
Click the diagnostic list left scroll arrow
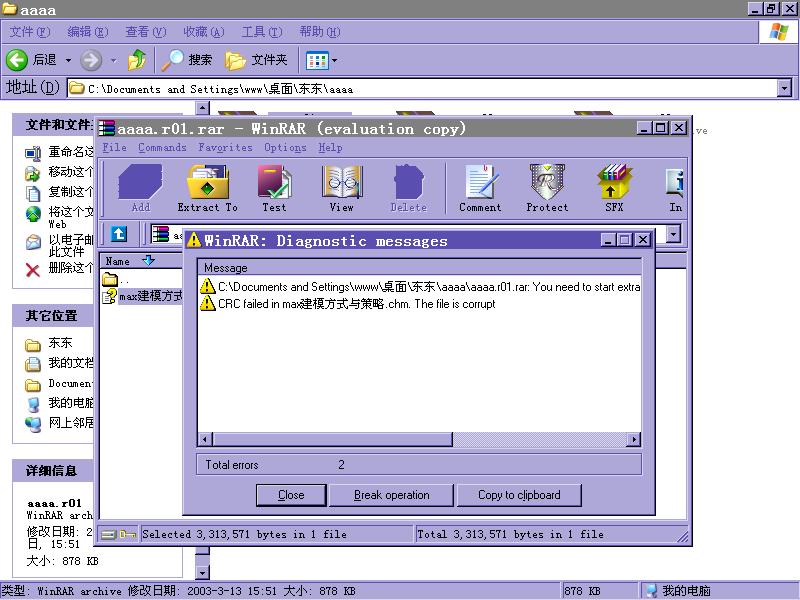206,439
